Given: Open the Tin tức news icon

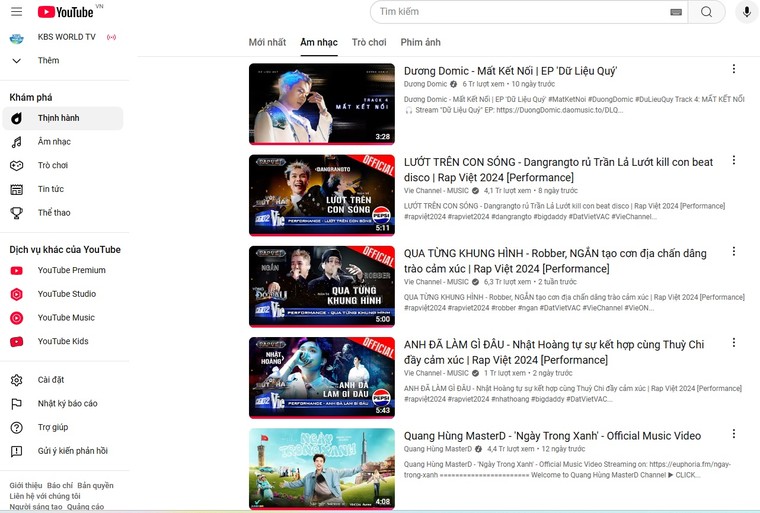Looking at the screenshot, I should coord(16,190).
